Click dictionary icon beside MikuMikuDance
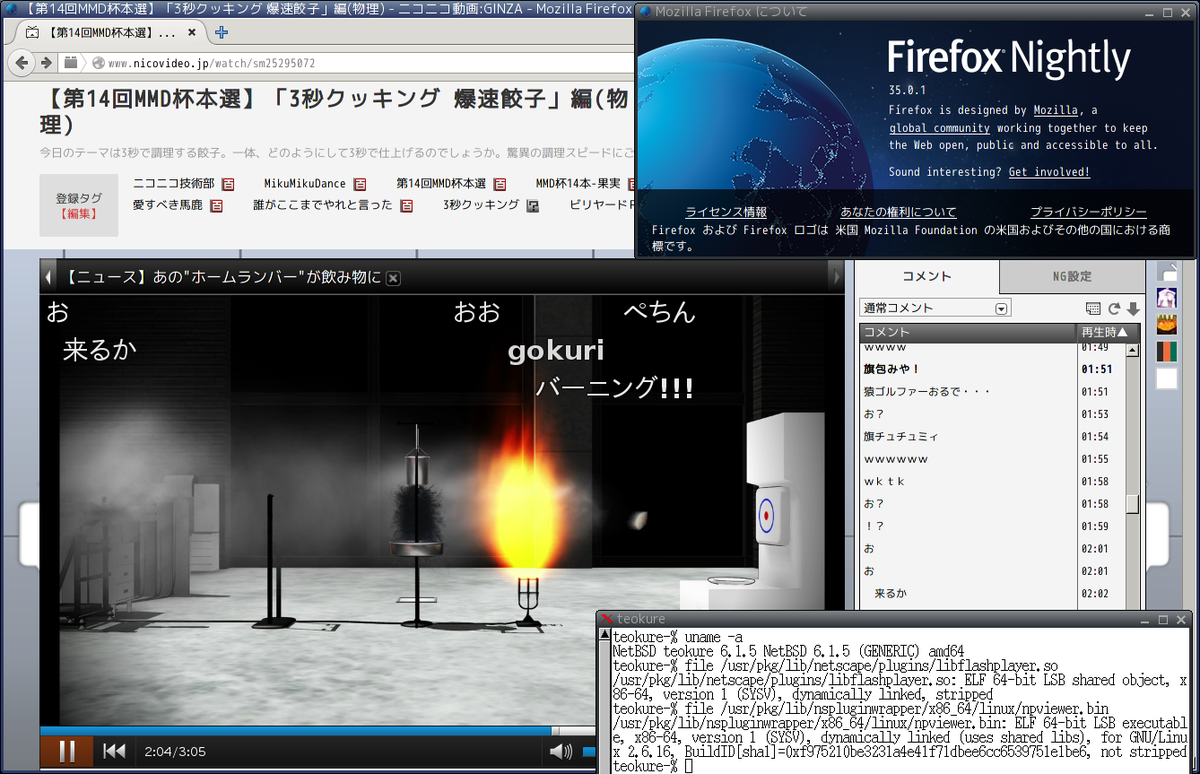 coord(360,184)
